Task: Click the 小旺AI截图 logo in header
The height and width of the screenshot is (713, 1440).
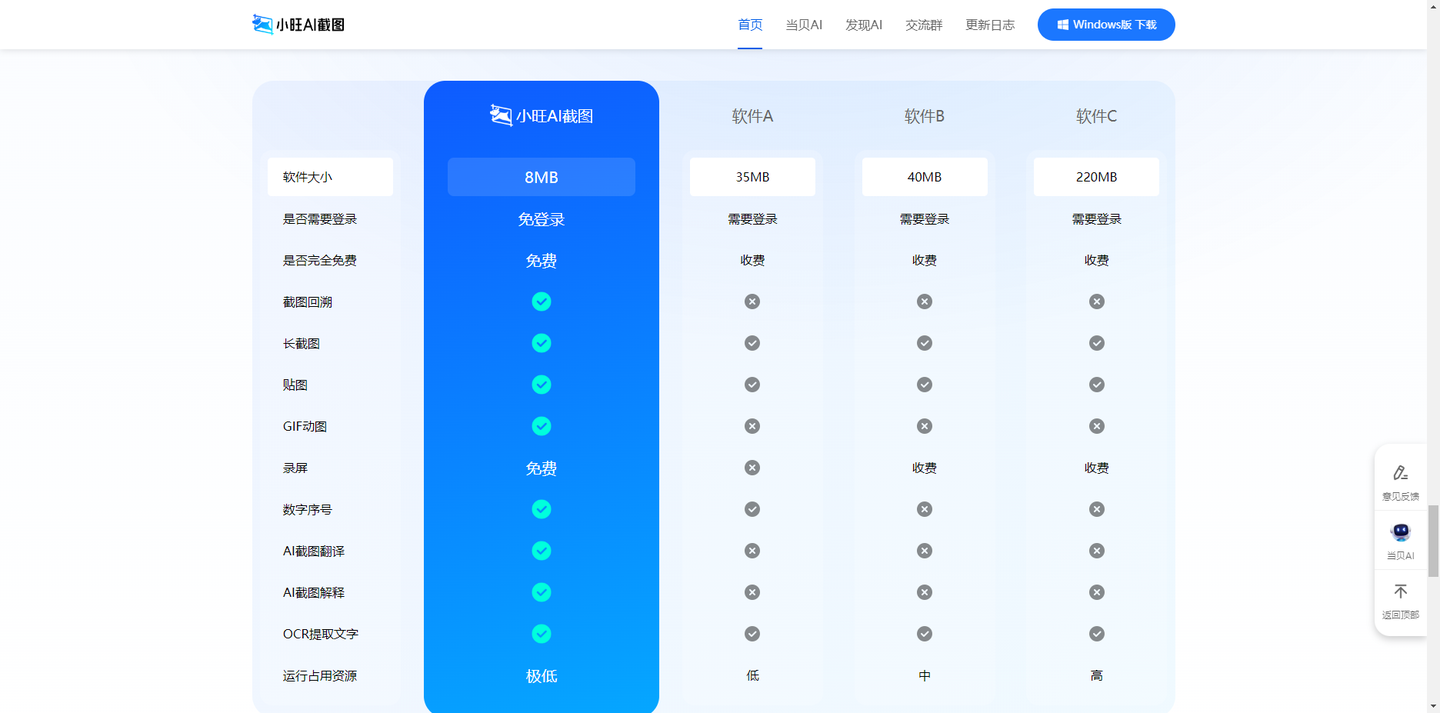Action: [x=298, y=24]
